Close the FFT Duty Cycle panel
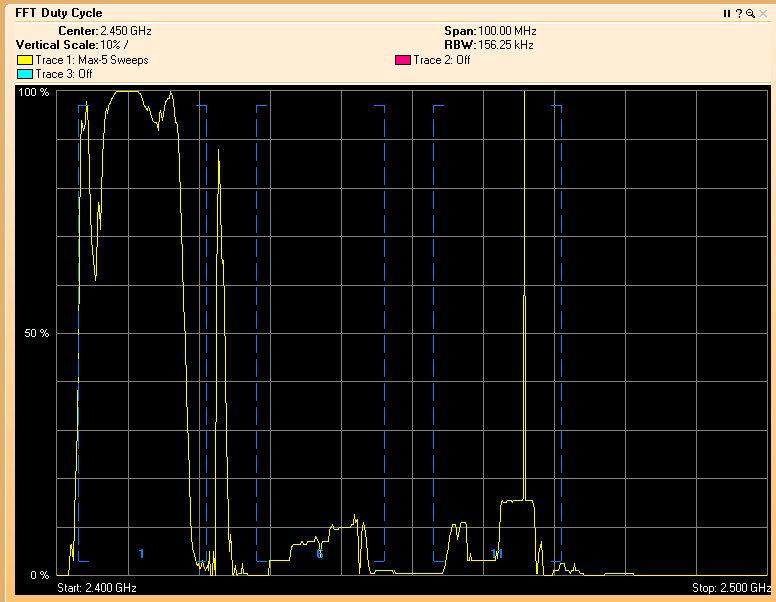Screen dimensions: 776x602 [x=762, y=13]
